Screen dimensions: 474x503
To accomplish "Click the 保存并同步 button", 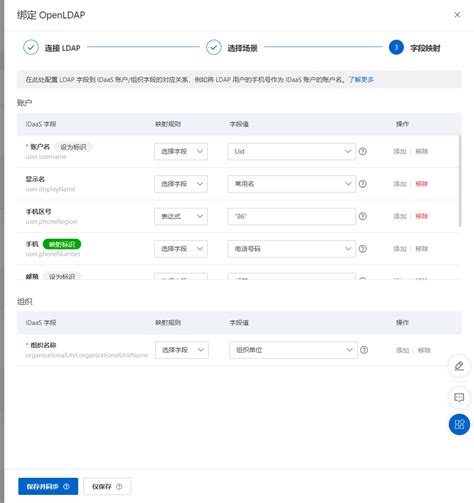I will pyautogui.click(x=48, y=486).
